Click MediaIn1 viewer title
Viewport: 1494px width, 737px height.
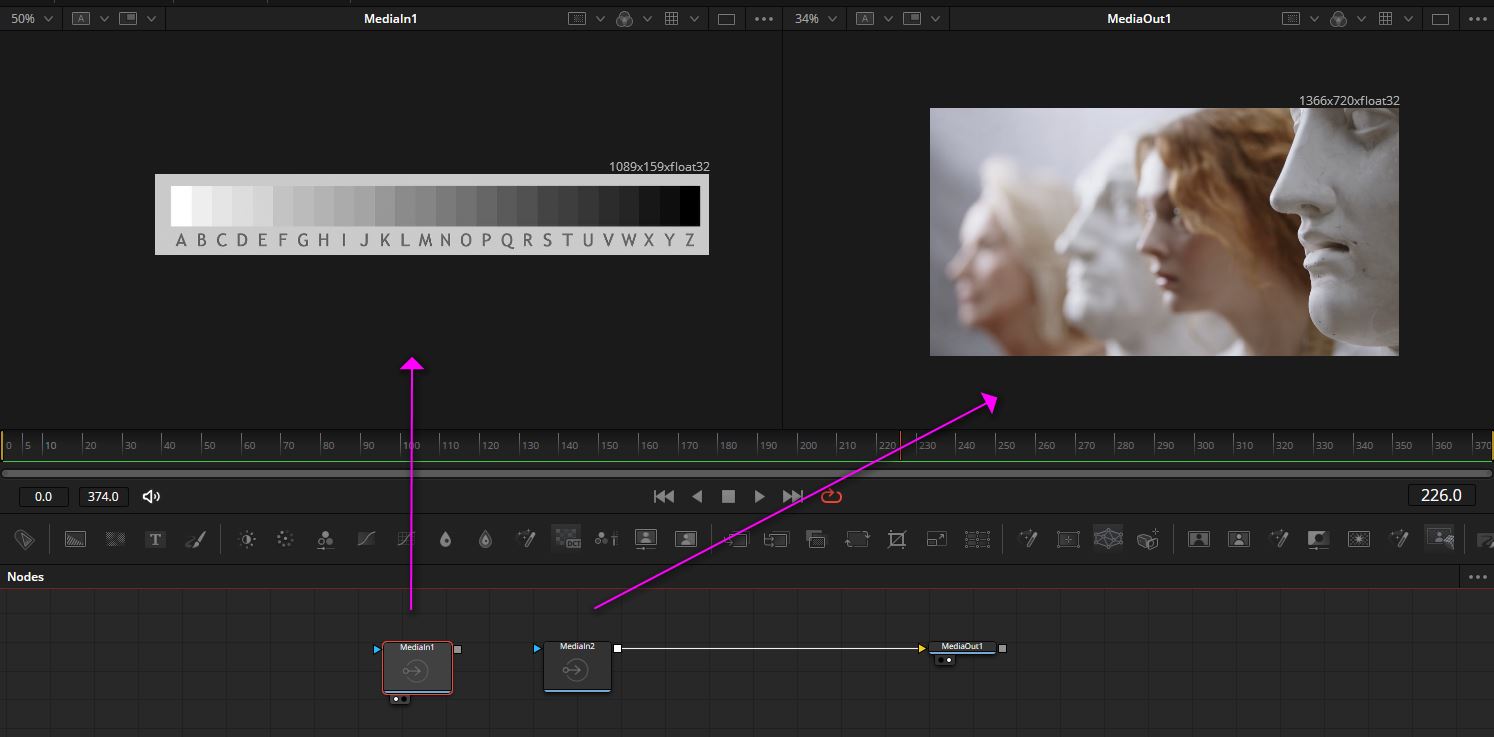[390, 19]
